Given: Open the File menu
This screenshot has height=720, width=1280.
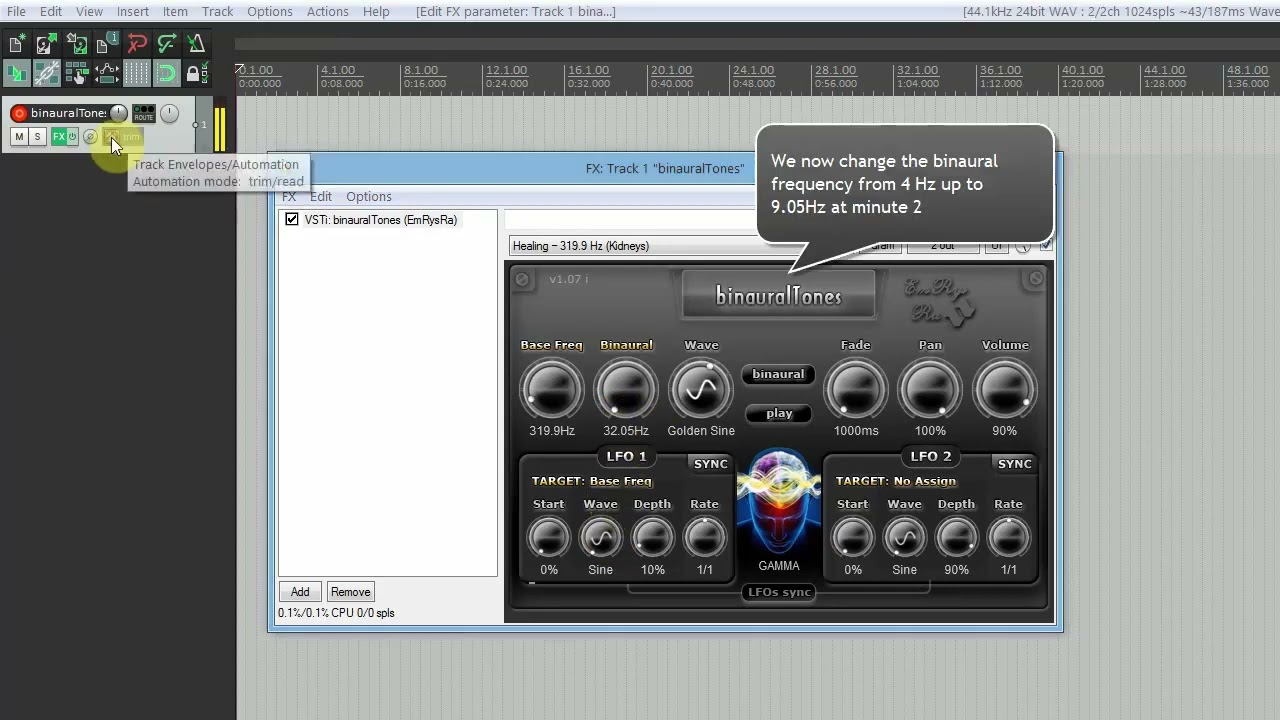Looking at the screenshot, I should (x=16, y=11).
